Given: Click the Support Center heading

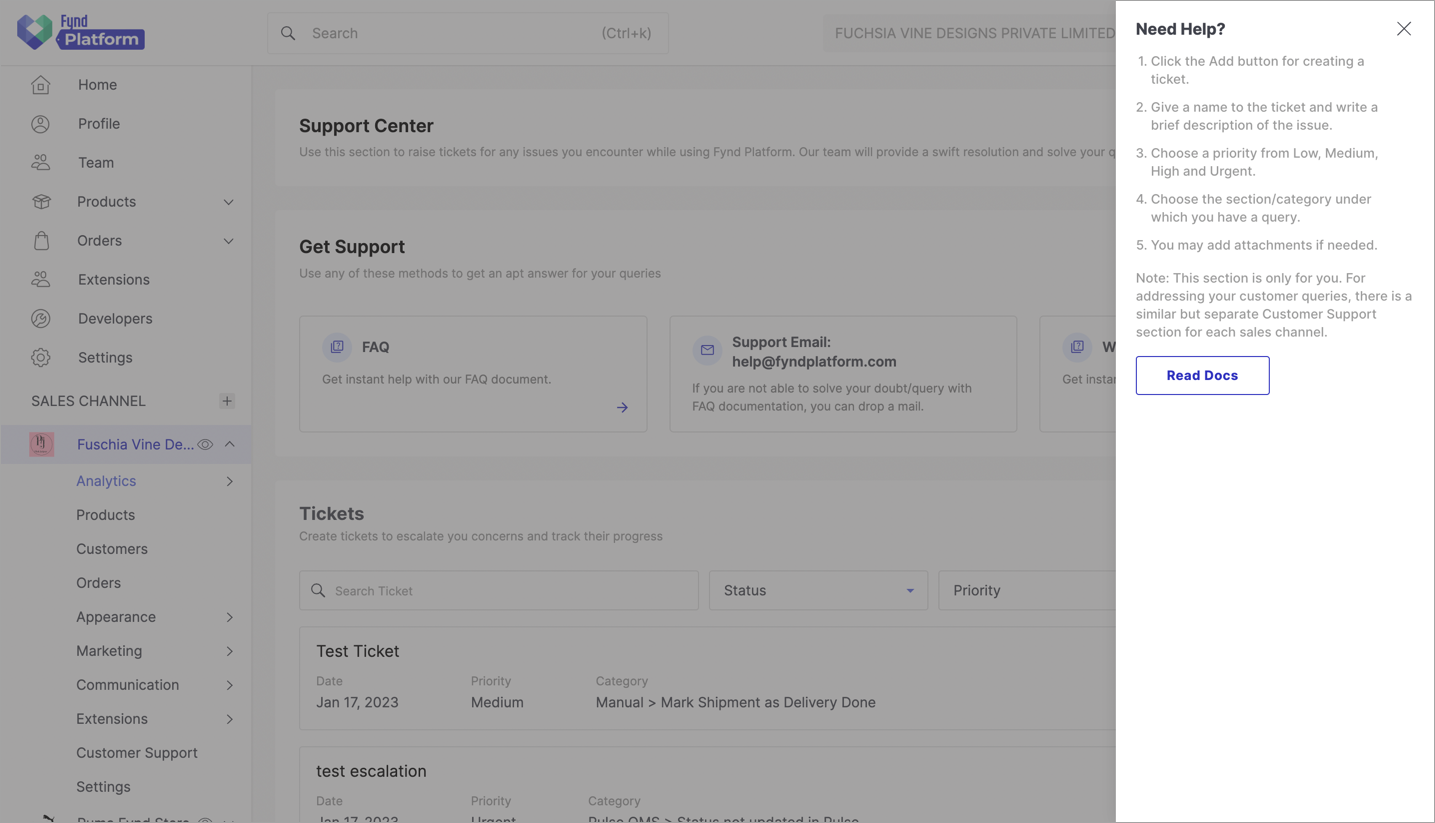Looking at the screenshot, I should point(366,126).
